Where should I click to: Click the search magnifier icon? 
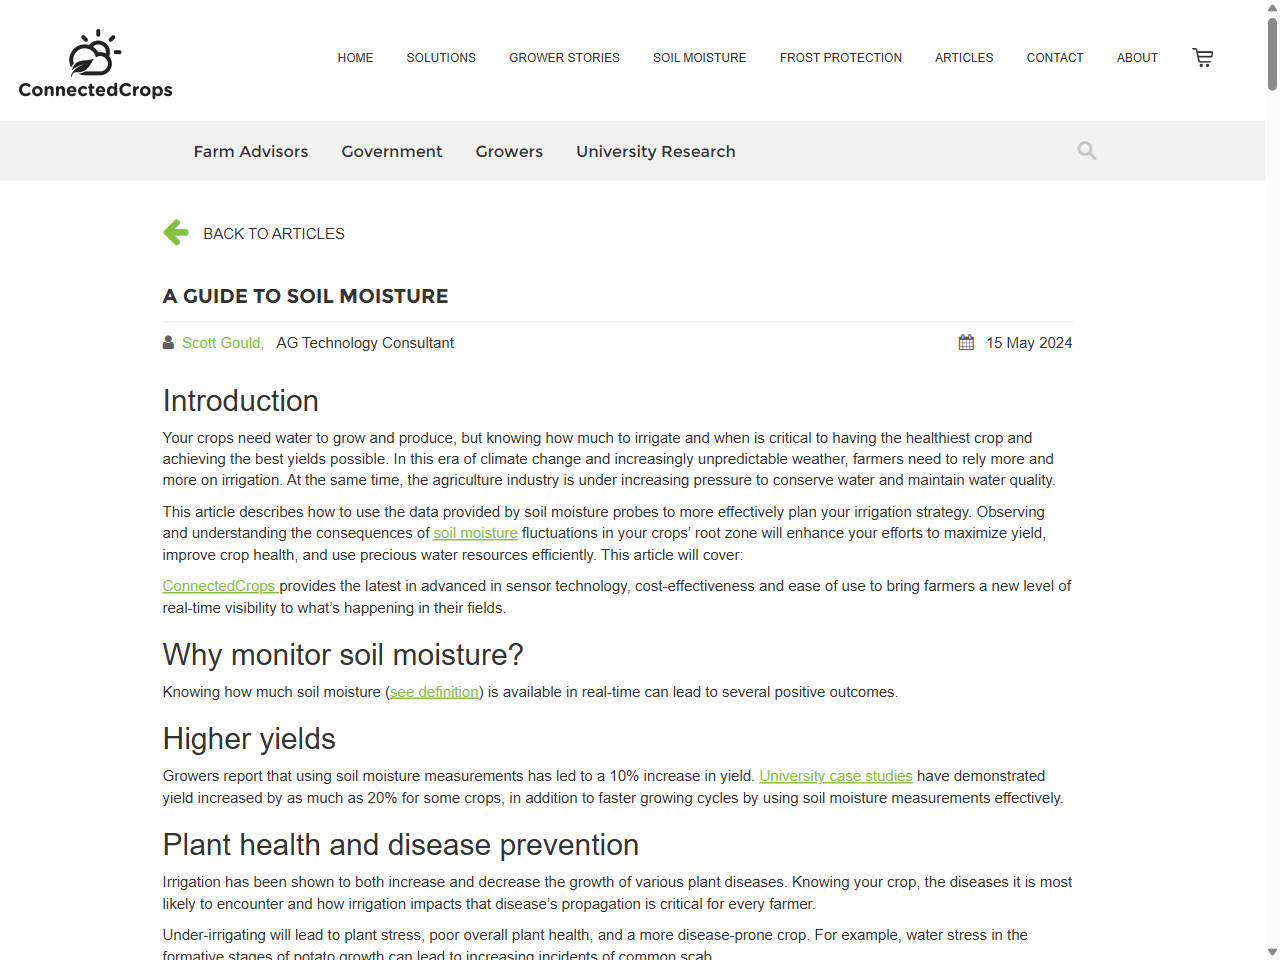click(1086, 150)
